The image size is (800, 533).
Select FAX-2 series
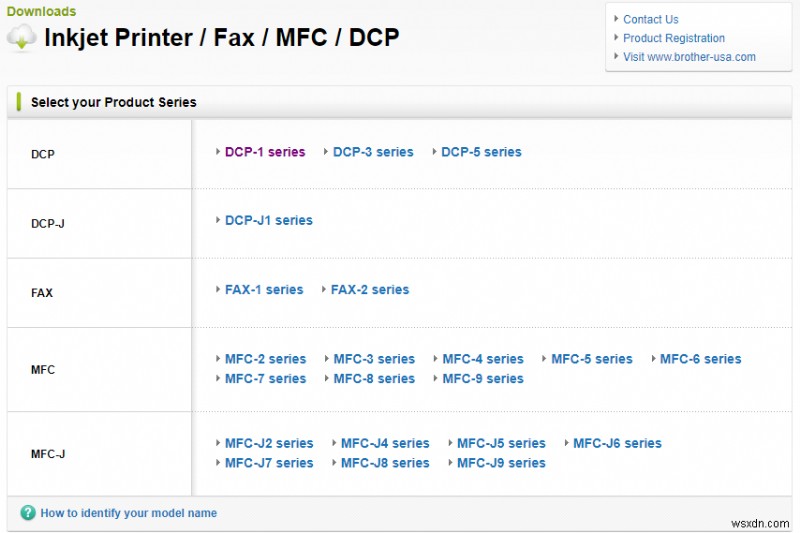(x=369, y=290)
